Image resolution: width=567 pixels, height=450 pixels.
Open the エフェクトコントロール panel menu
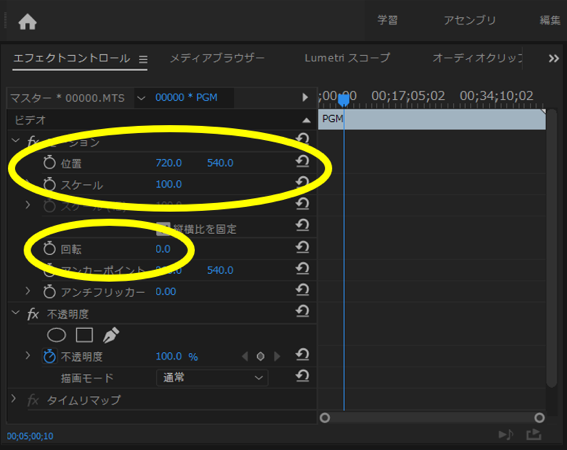[143, 59]
